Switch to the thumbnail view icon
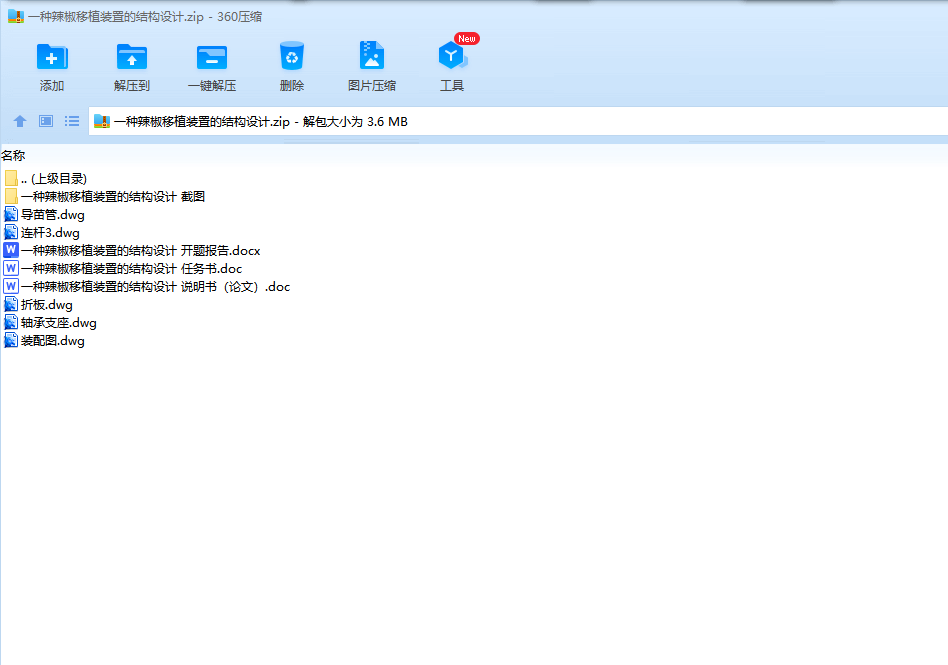 click(46, 122)
